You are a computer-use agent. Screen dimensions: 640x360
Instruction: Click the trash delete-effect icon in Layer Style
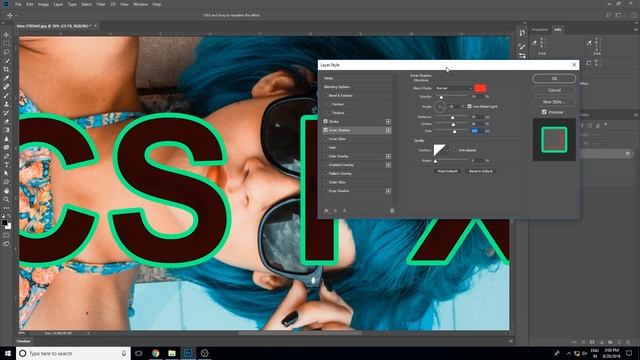[392, 211]
